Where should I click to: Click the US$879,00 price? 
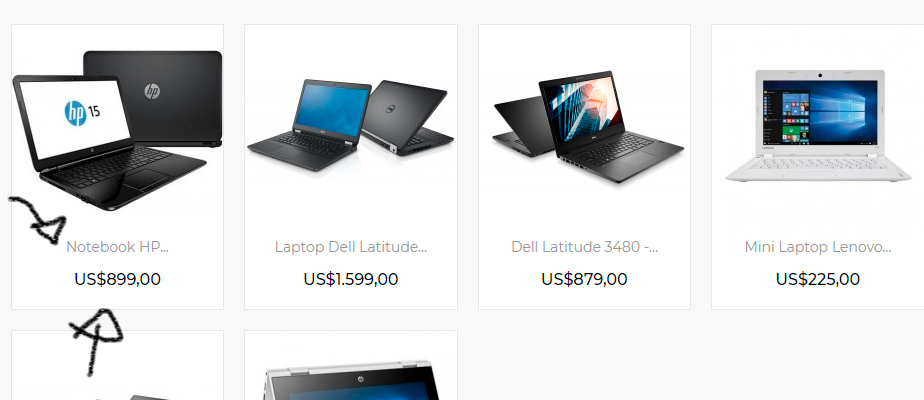point(584,279)
